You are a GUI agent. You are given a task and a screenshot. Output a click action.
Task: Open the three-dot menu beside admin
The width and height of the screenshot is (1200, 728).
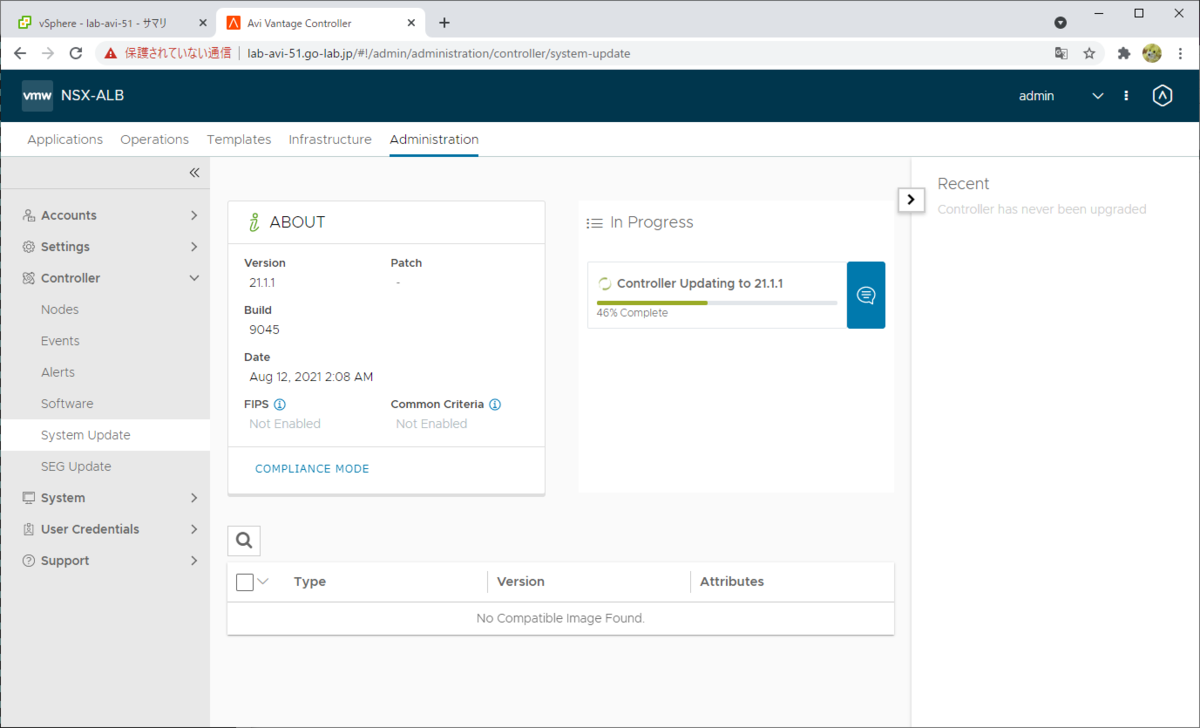(x=1126, y=96)
